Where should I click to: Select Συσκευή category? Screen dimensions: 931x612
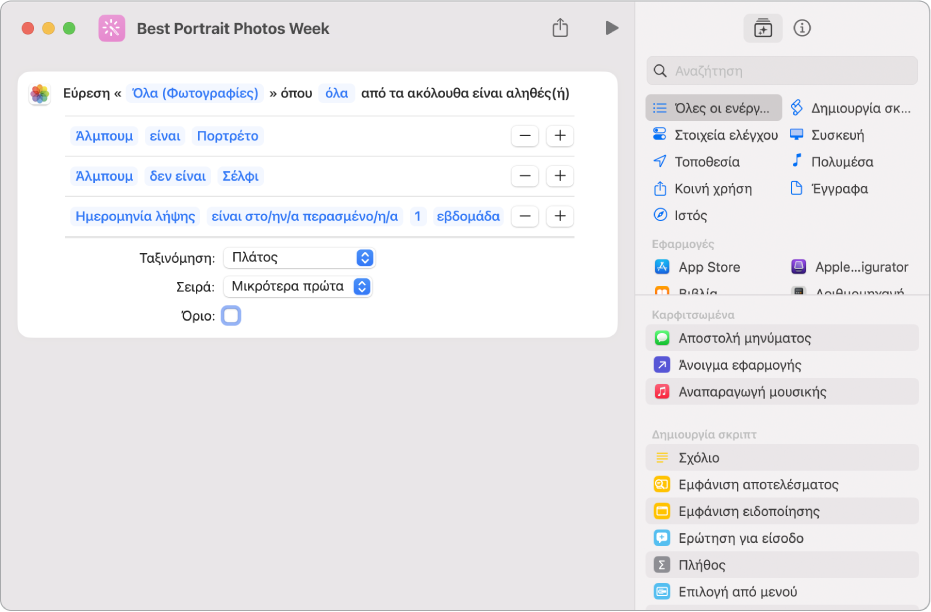click(827, 135)
